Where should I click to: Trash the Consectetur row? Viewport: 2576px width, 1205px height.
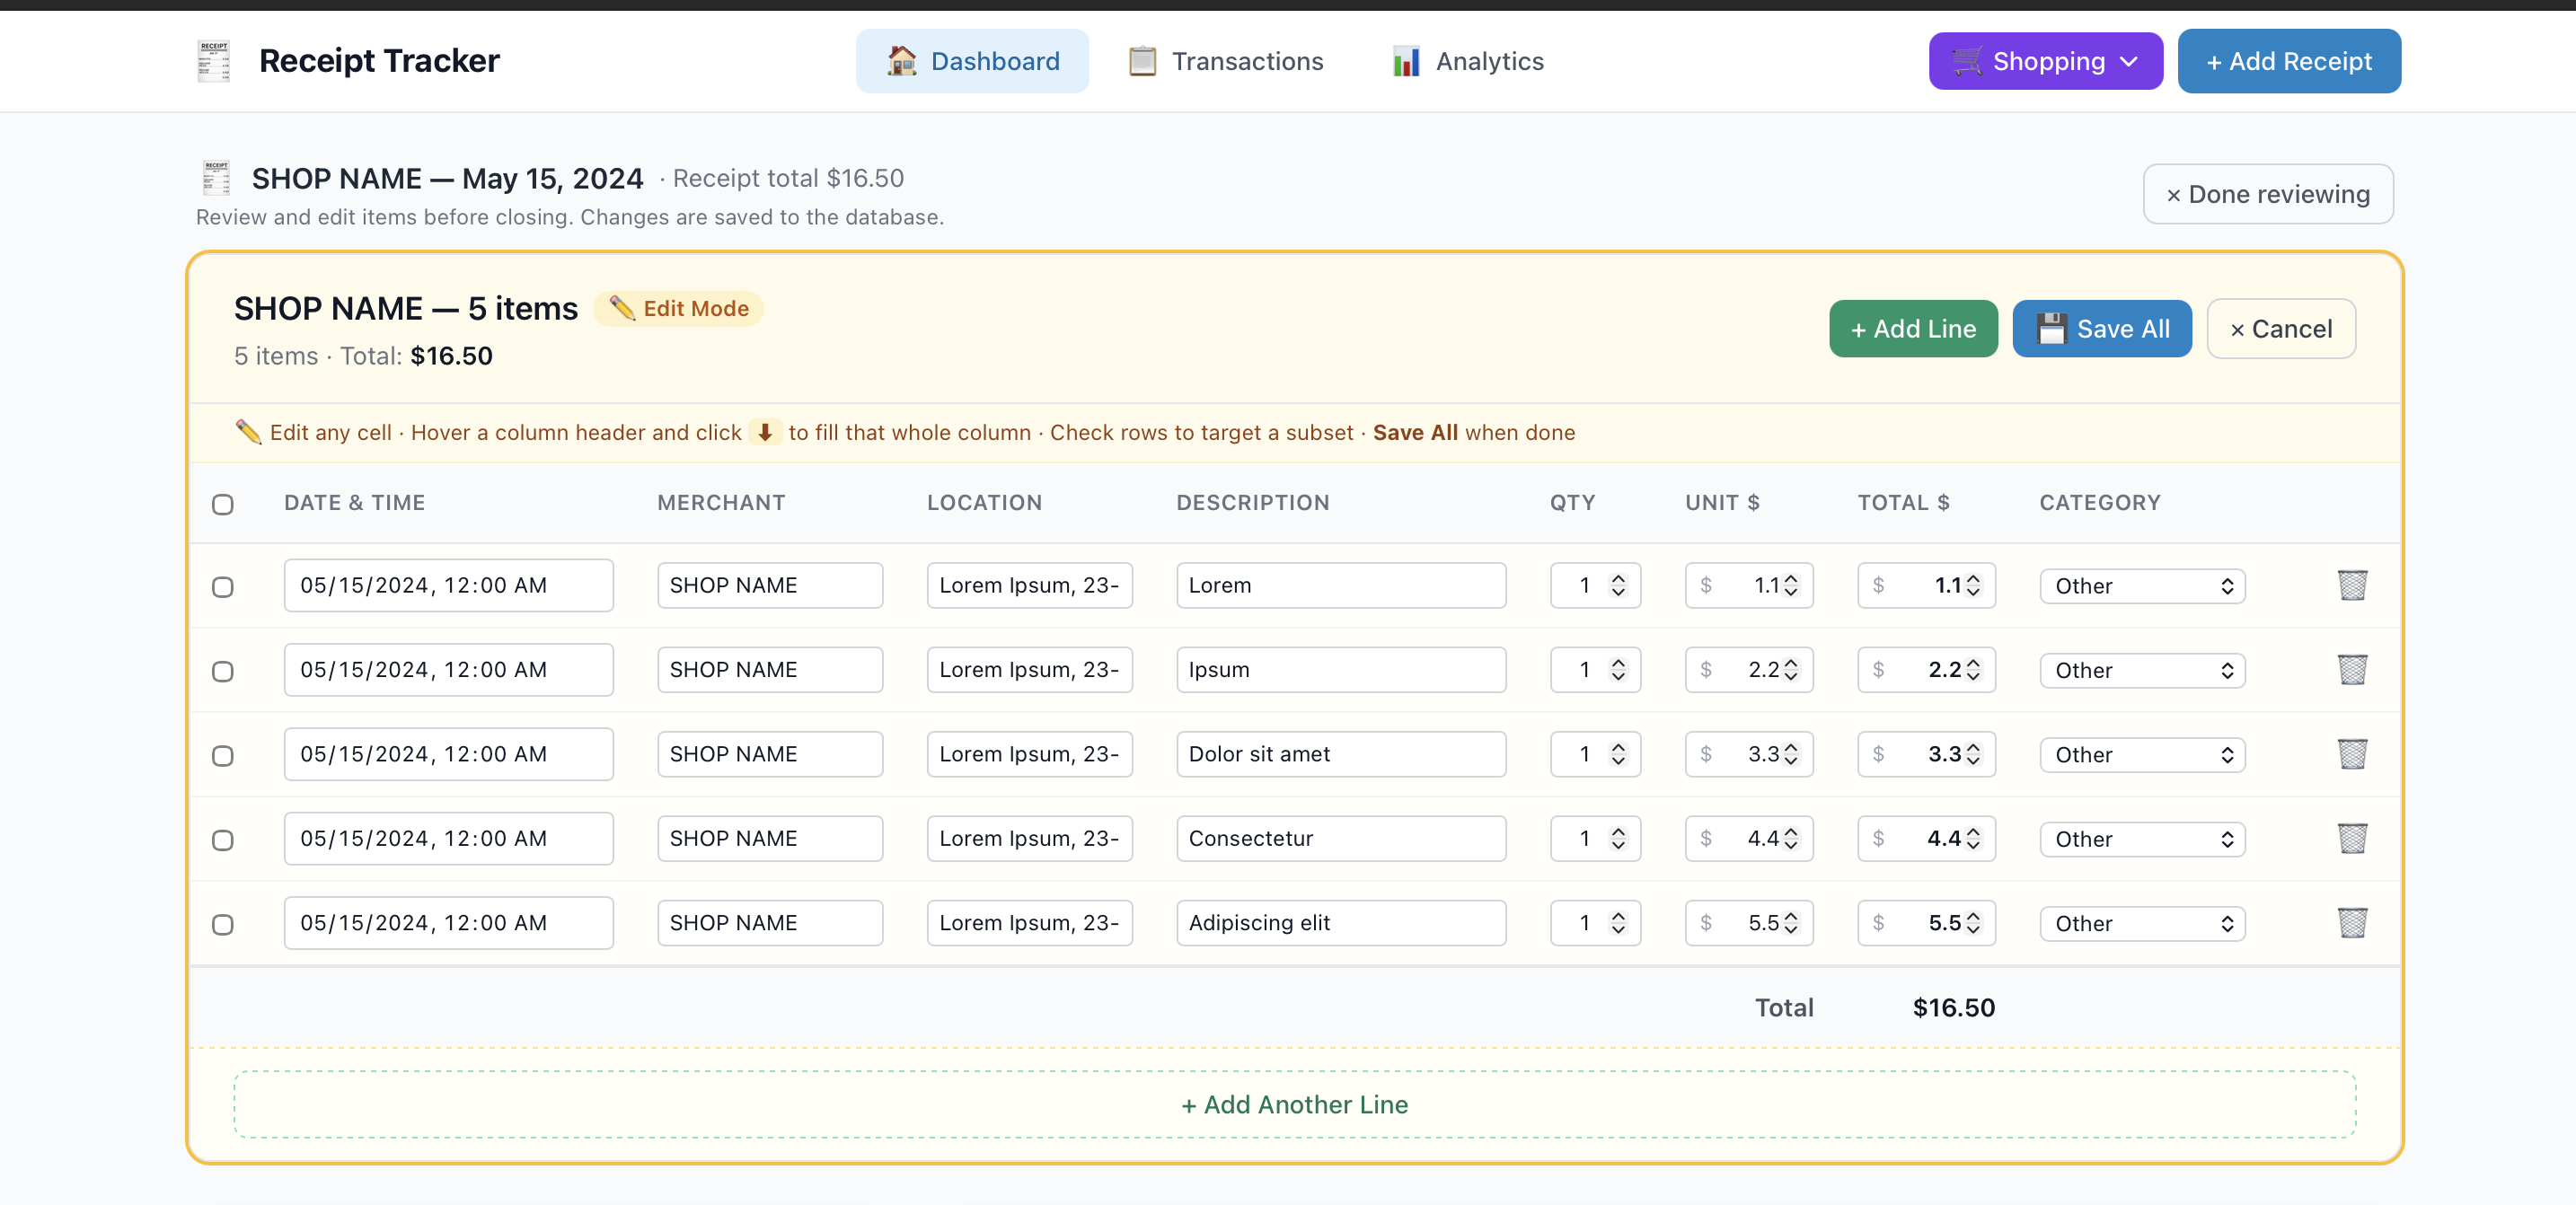pos(2351,838)
